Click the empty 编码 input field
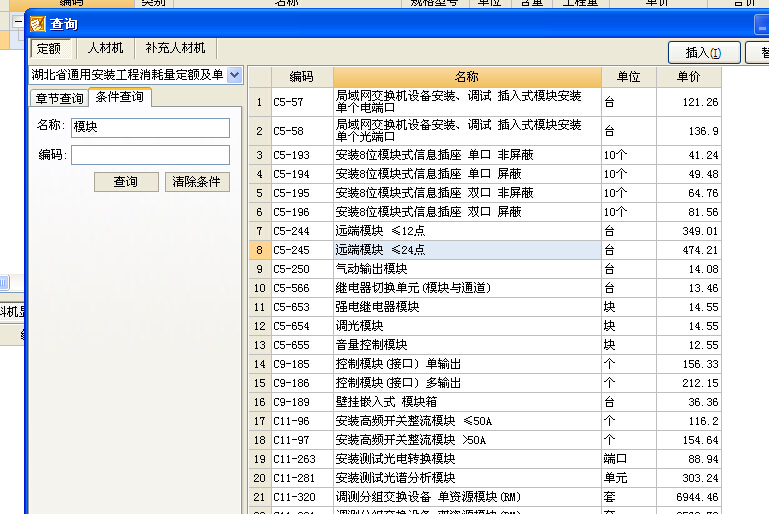769x514 pixels. [x=150, y=155]
